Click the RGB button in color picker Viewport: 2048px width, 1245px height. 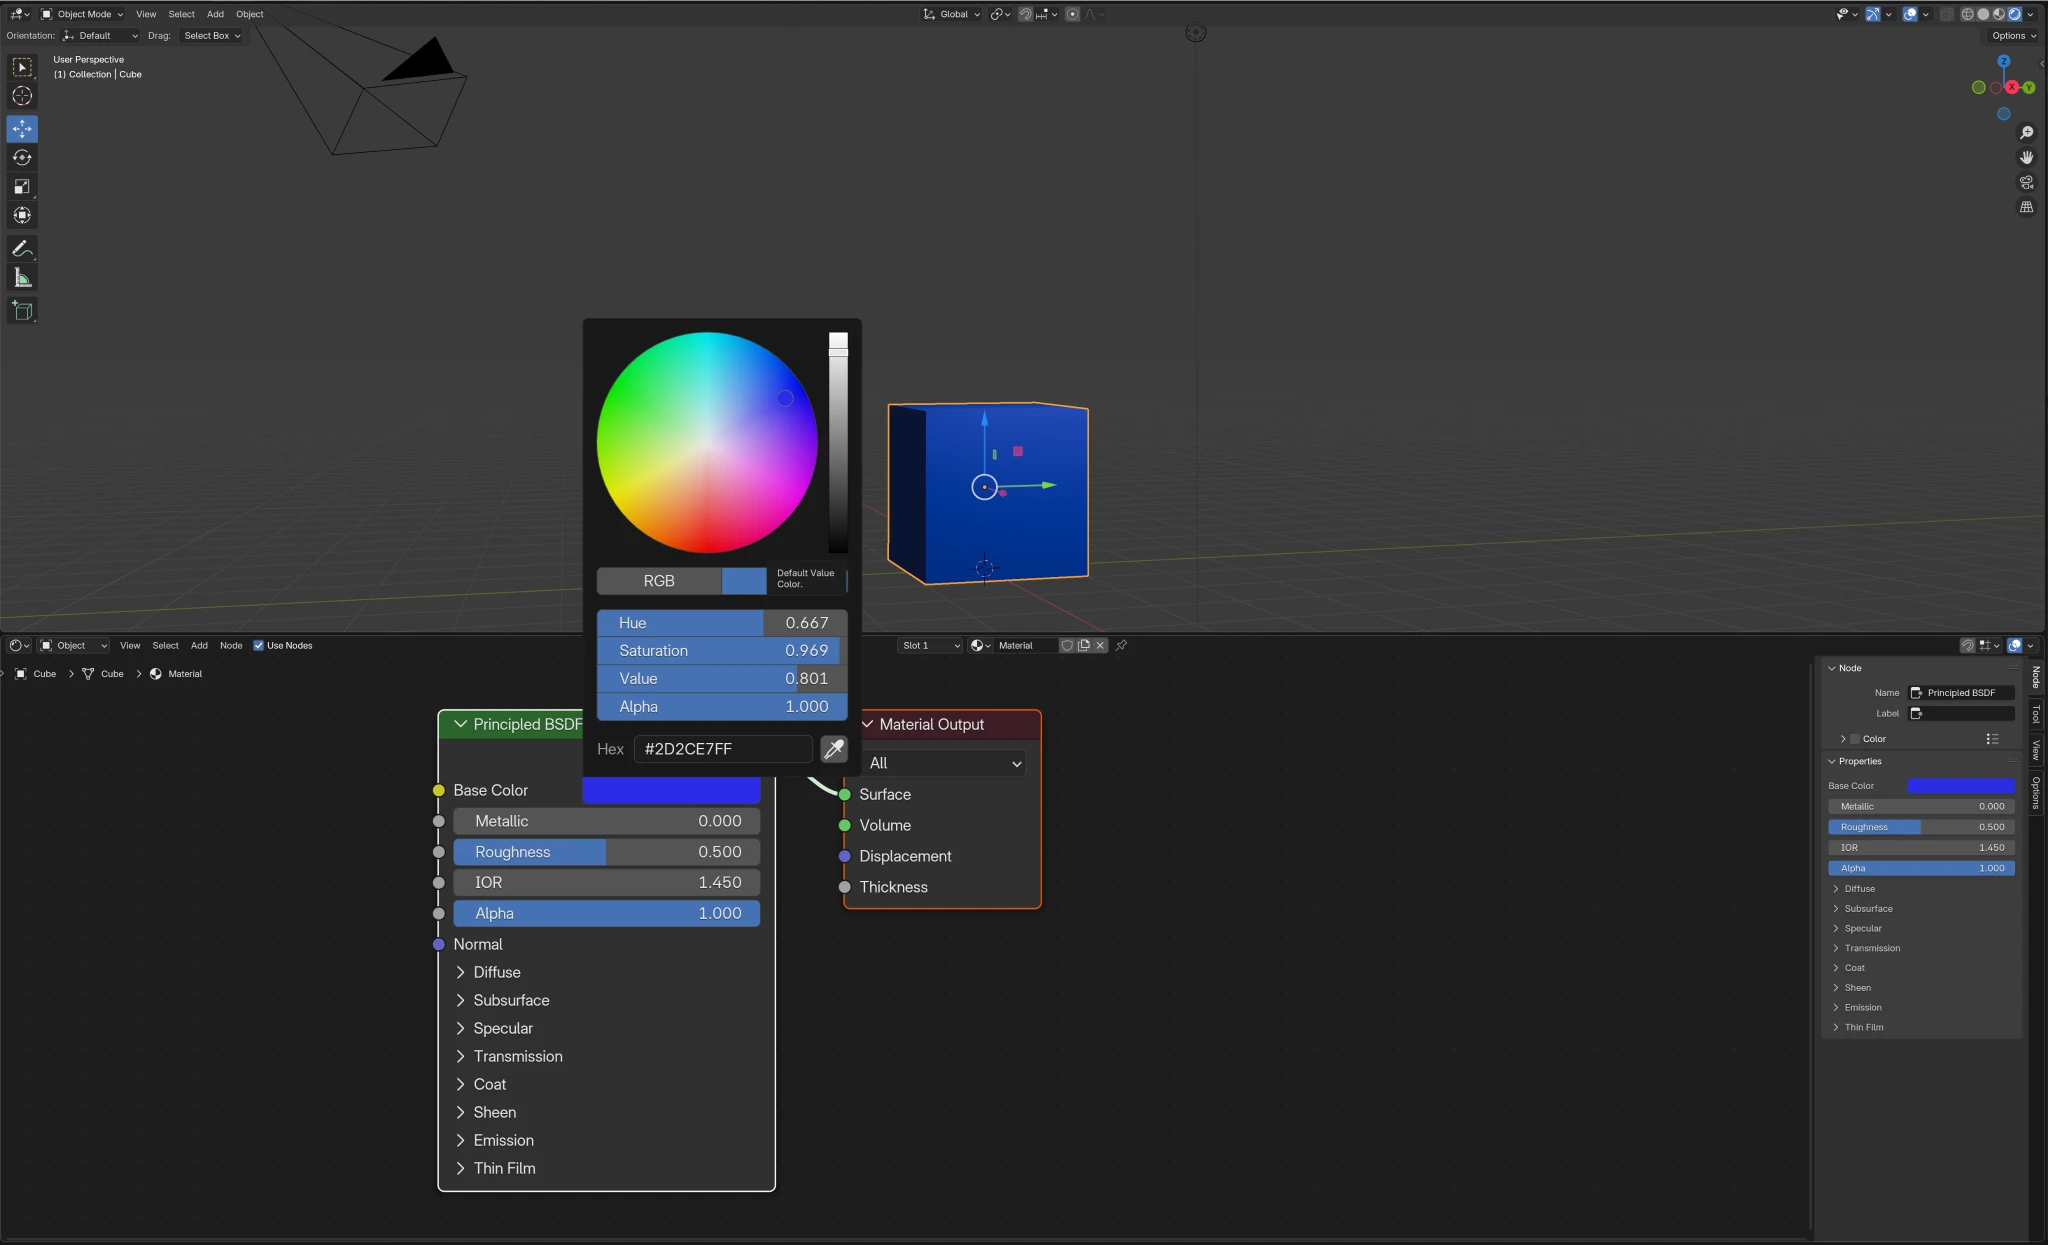660,581
